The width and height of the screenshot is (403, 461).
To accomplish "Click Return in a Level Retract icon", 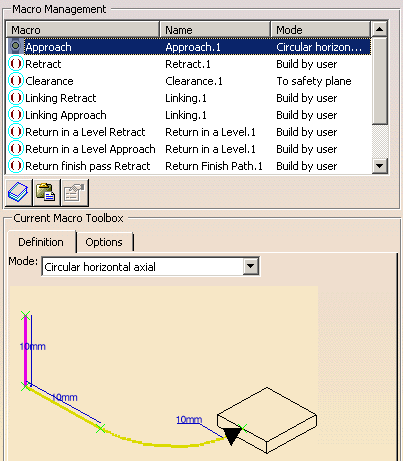I will pos(16,131).
